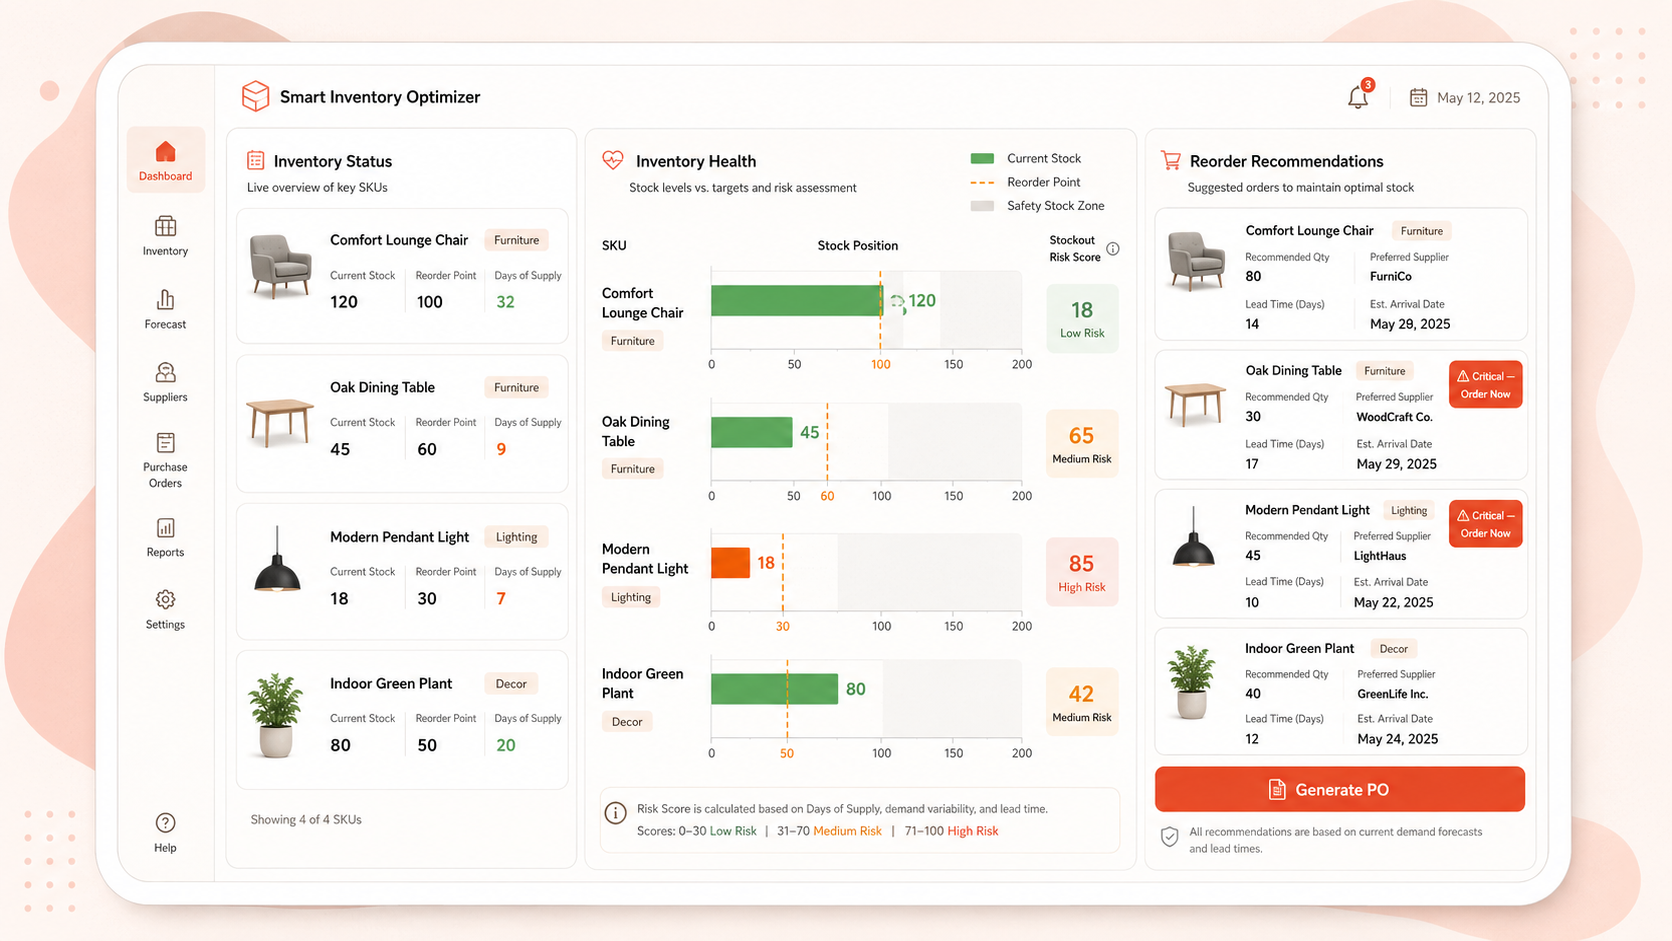Open notifications bell with 3 badge
1672x941 pixels.
coord(1358,96)
